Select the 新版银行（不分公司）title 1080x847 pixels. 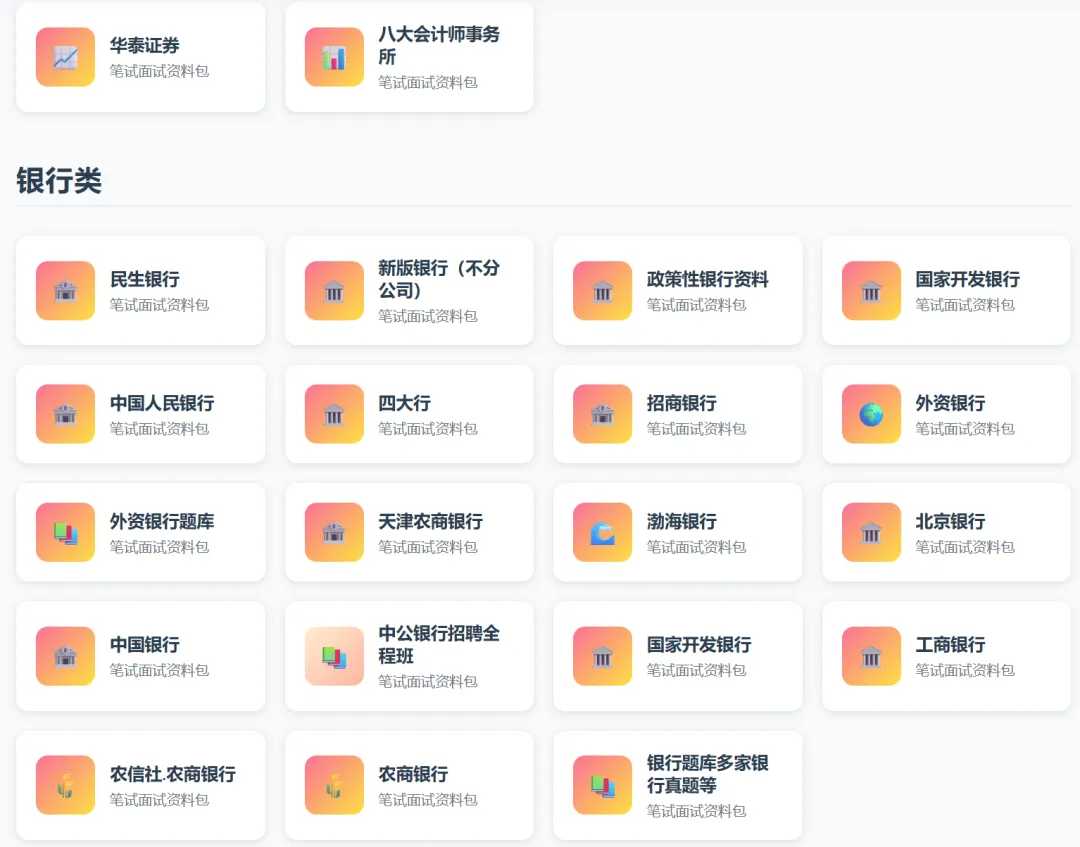(x=439, y=279)
